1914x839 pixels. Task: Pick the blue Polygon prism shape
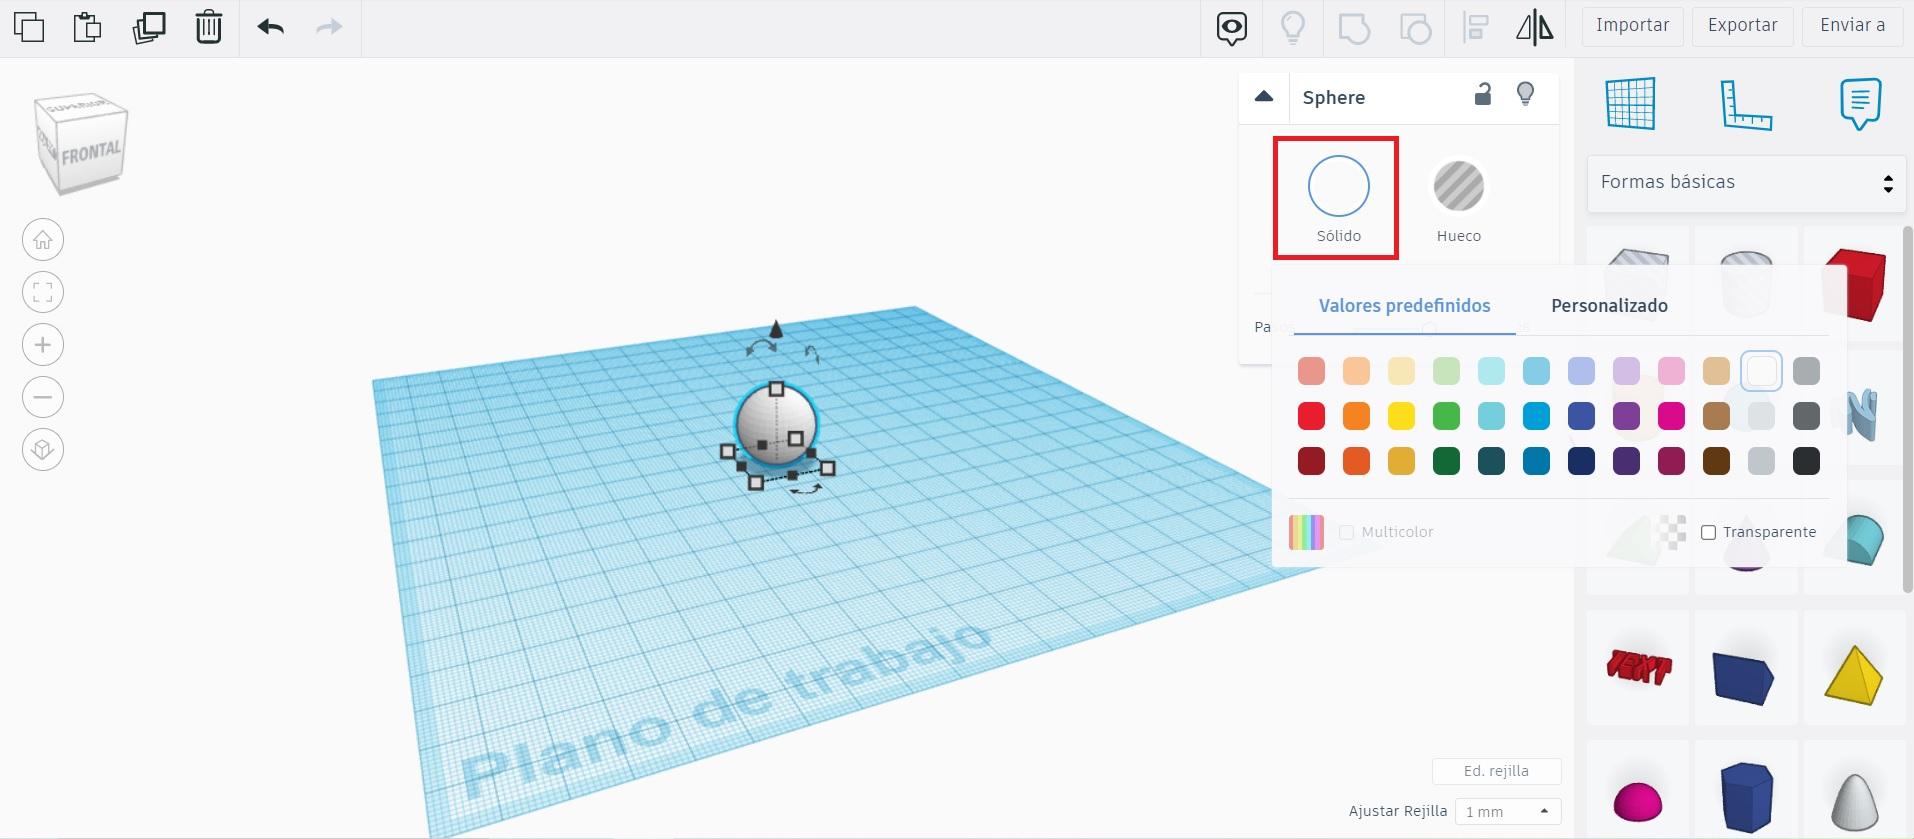(x=1746, y=797)
